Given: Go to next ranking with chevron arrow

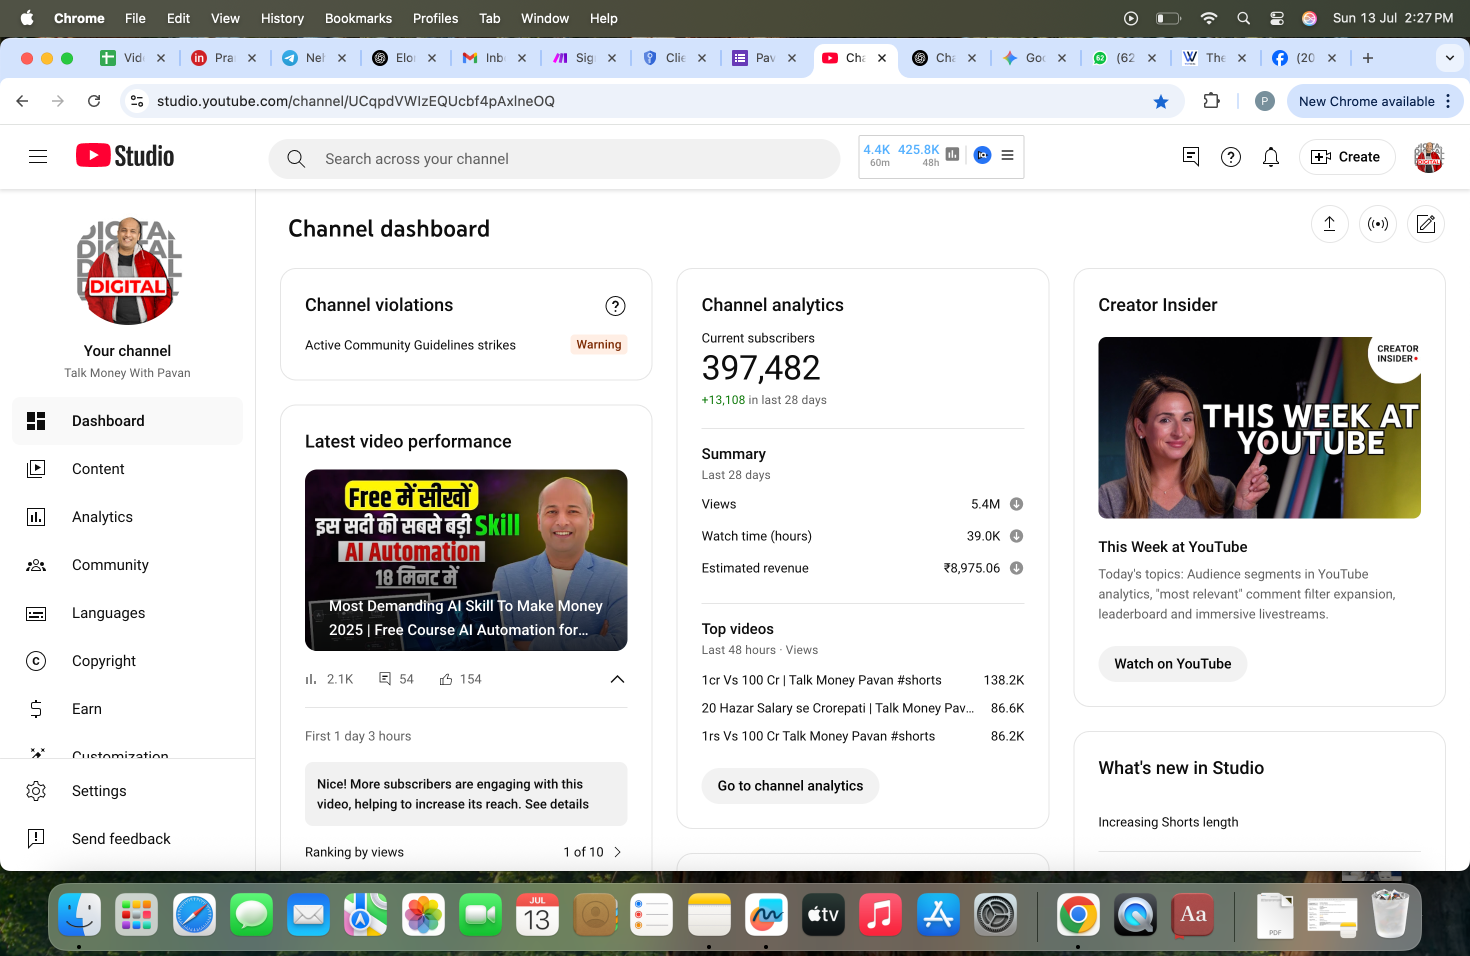Looking at the screenshot, I should click(x=617, y=852).
